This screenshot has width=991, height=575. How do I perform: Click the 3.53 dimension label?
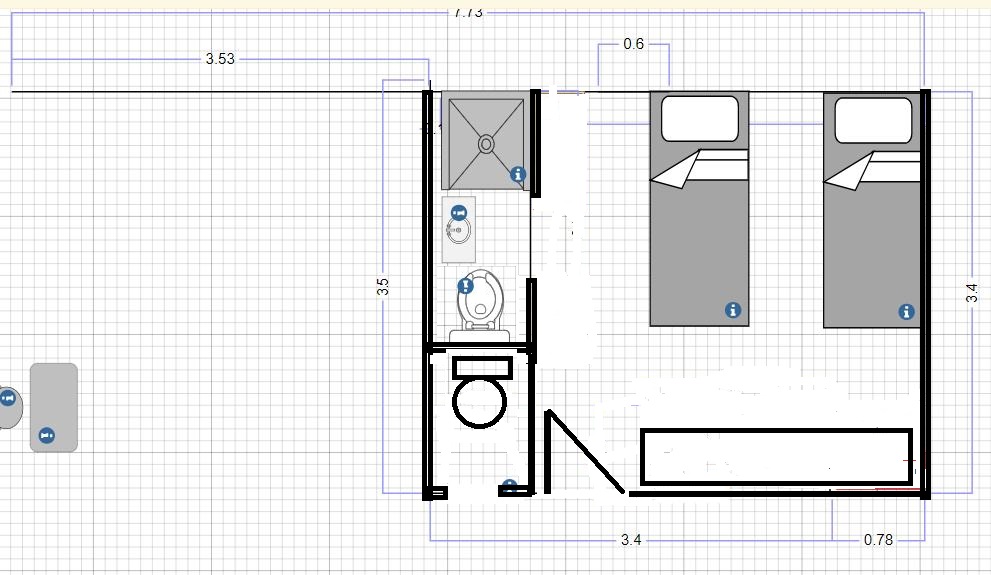pyautogui.click(x=220, y=59)
